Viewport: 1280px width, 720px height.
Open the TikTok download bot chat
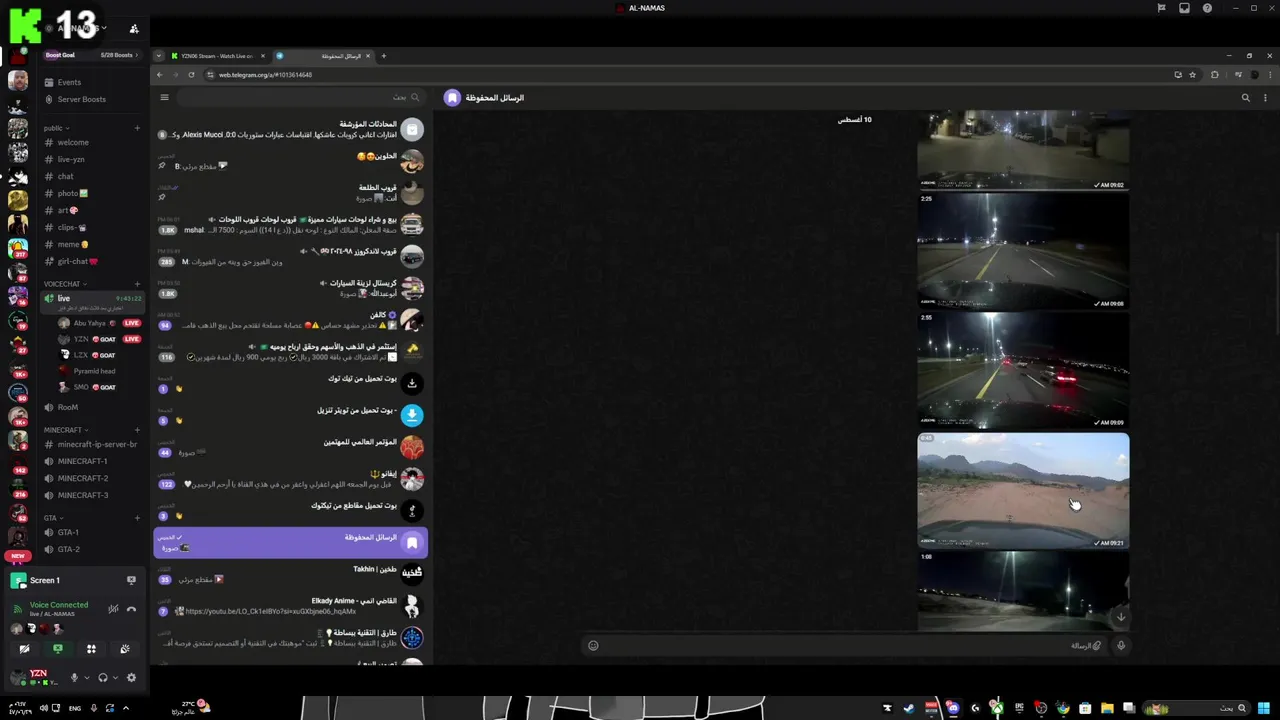[x=290, y=383]
